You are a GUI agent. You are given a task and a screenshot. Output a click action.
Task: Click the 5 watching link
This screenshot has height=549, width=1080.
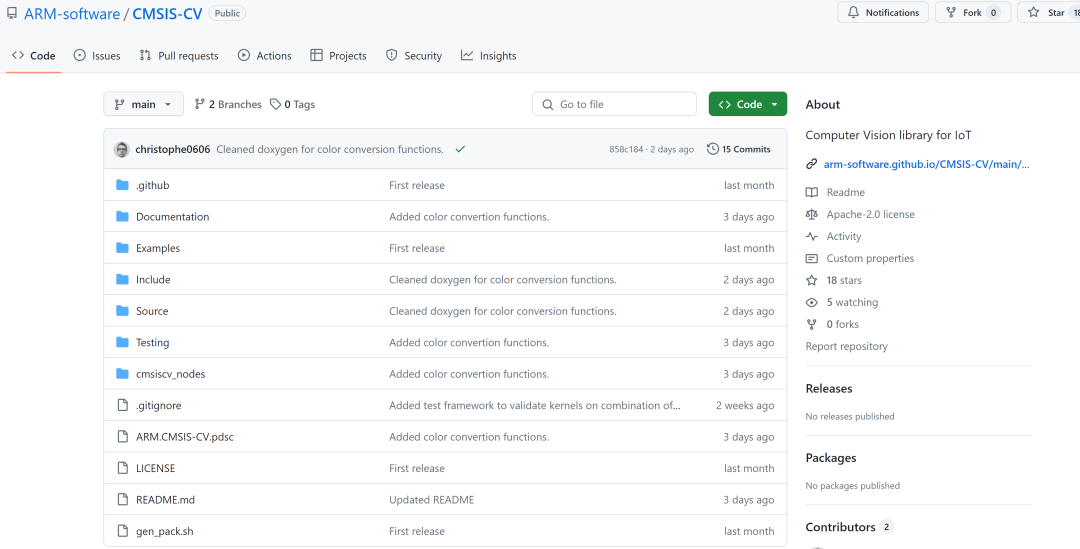click(x=852, y=302)
